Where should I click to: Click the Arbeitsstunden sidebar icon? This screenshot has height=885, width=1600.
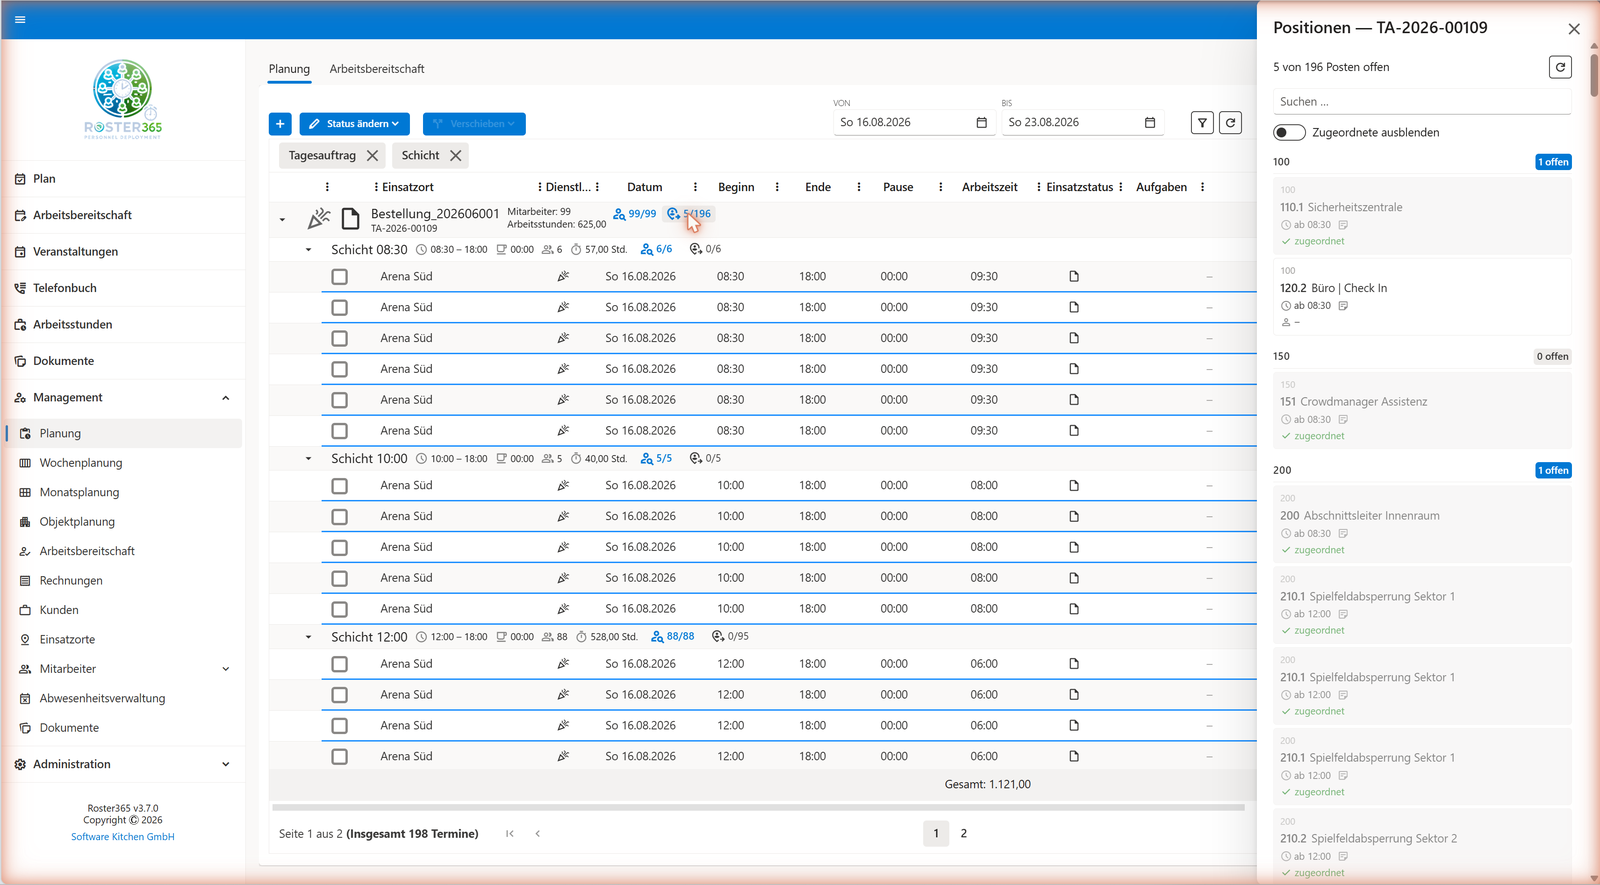[20, 325]
